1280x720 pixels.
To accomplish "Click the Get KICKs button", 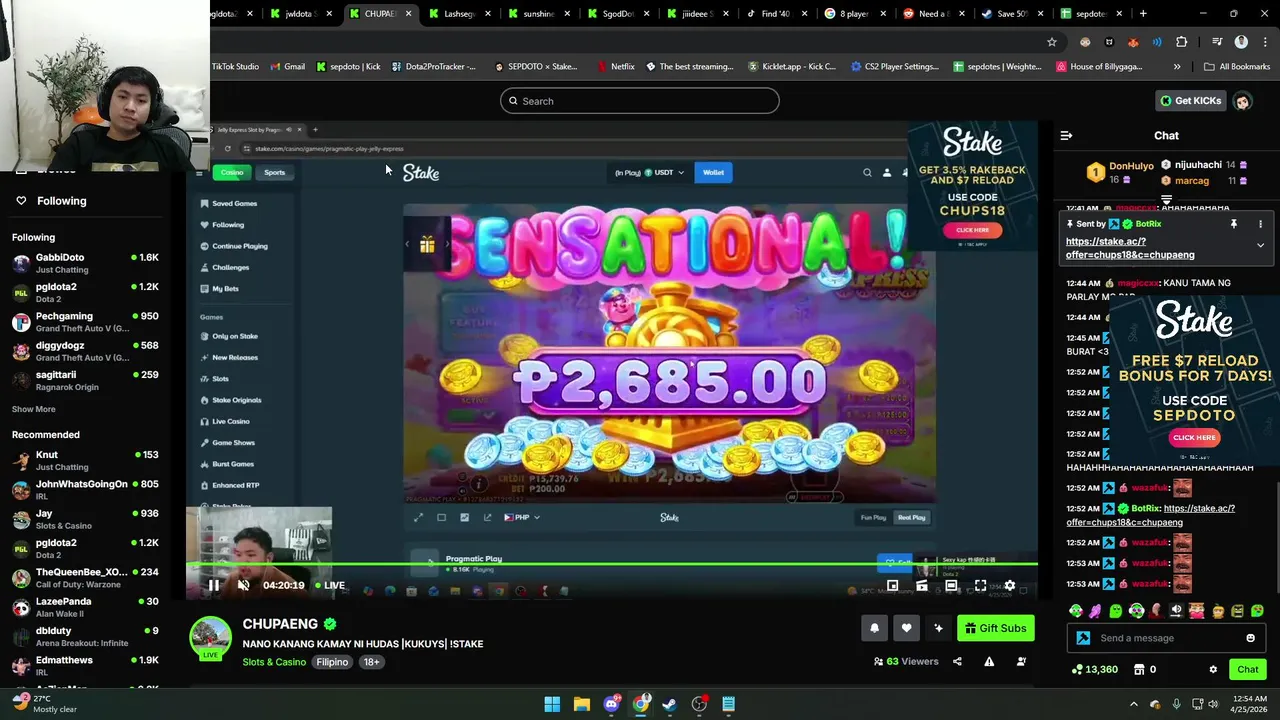I will click(1191, 101).
